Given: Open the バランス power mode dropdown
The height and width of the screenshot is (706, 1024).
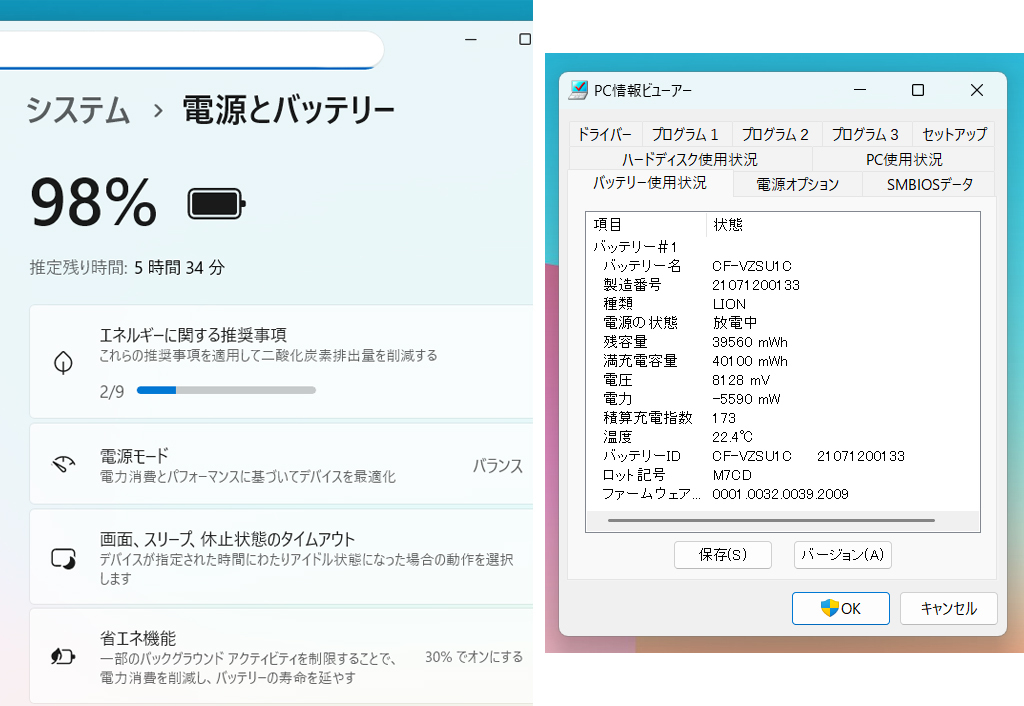Looking at the screenshot, I should (497, 465).
